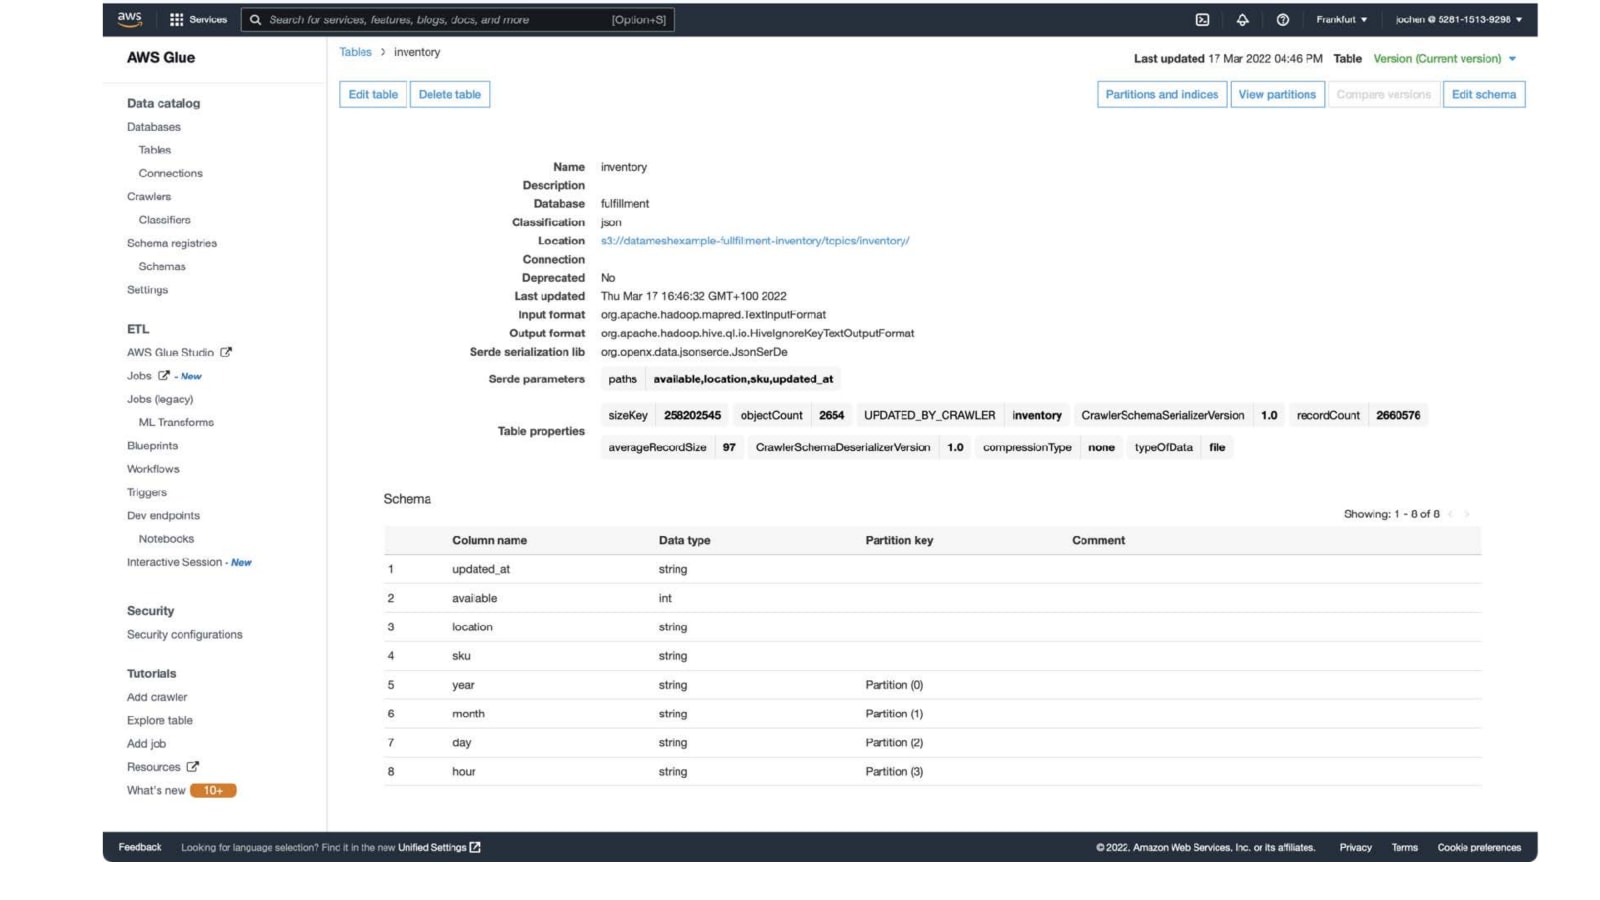Open the Add crawler tutorial
Viewport: 1600px width, 900px height.
pos(157,697)
